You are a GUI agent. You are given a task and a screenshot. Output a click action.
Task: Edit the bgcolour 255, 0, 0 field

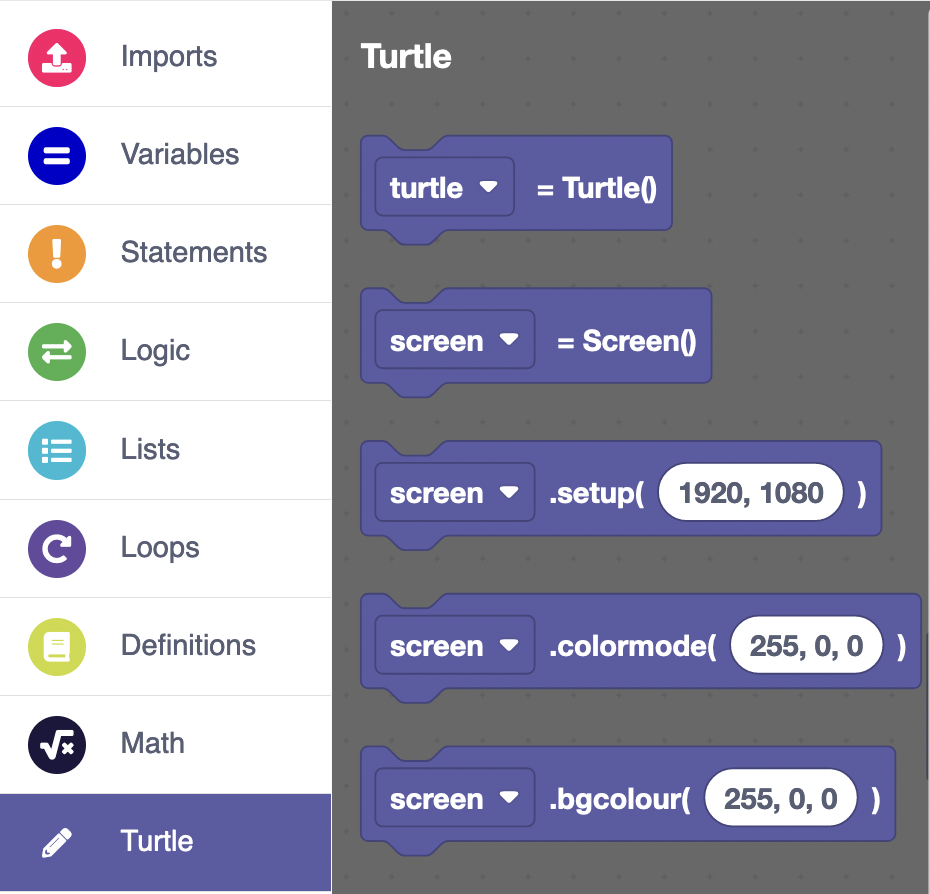pyautogui.click(x=780, y=799)
